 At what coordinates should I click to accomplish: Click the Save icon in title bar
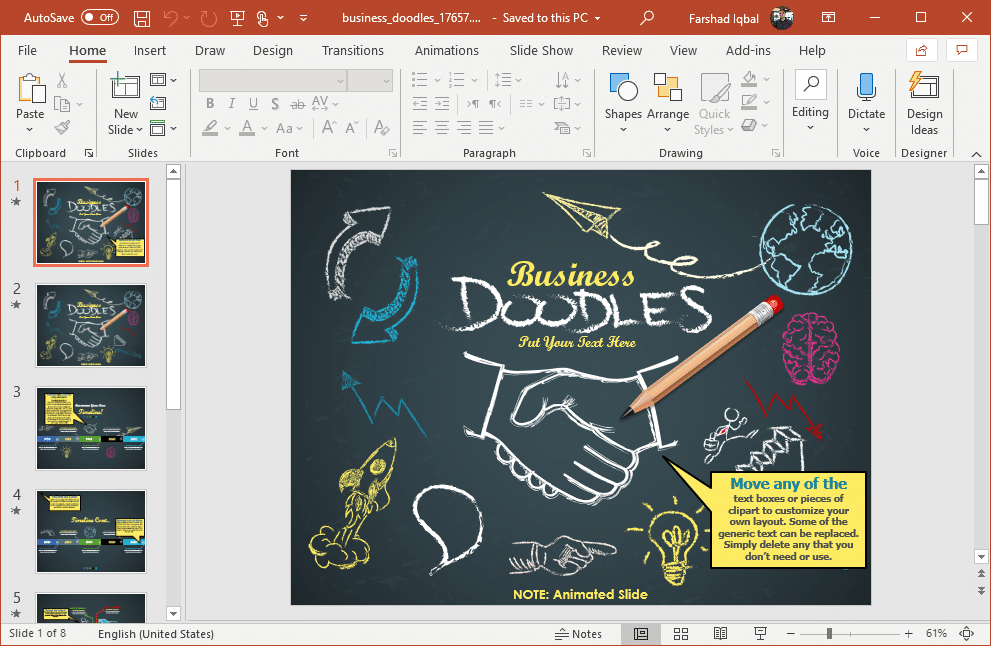tap(142, 18)
